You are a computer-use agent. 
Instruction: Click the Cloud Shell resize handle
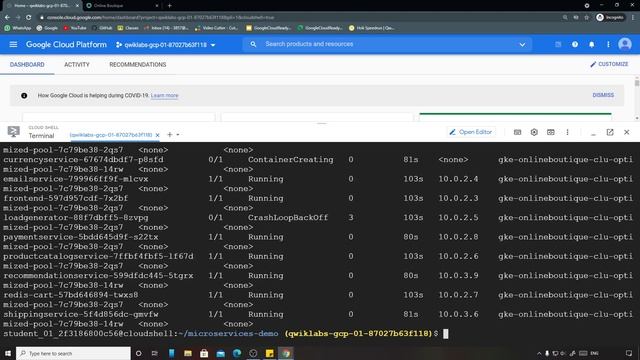[x=322, y=123]
